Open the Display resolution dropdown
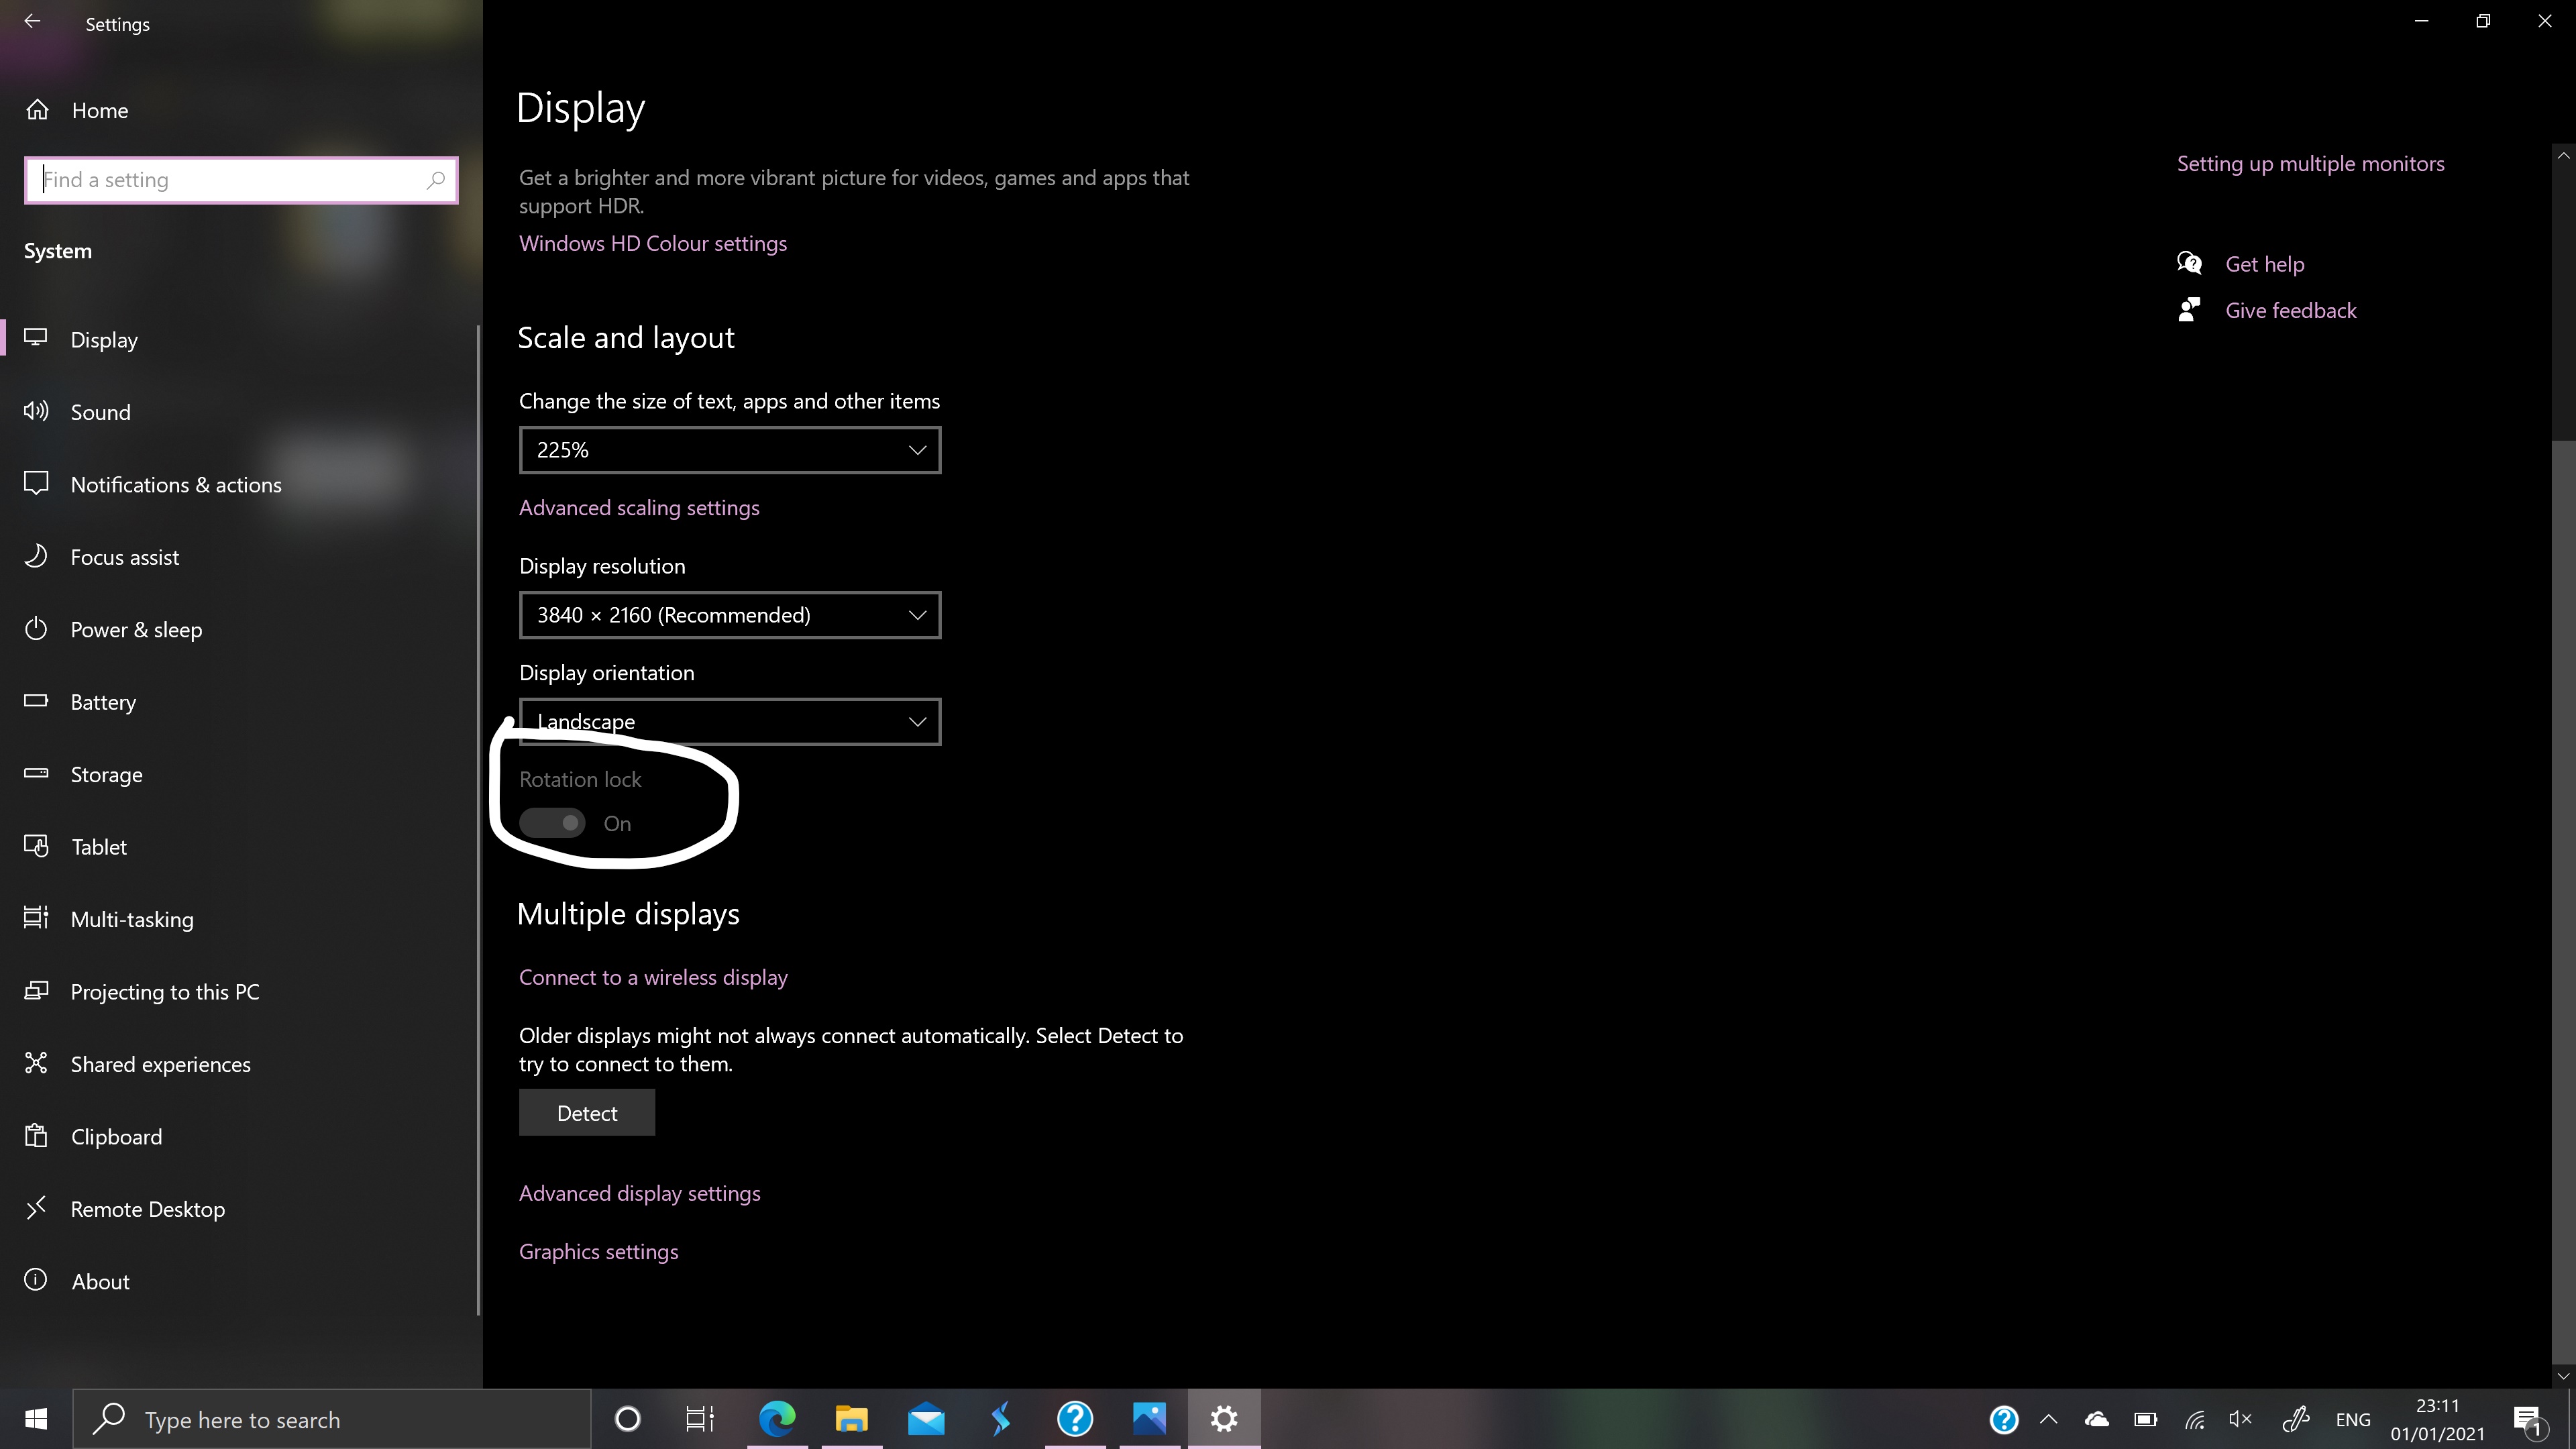 729,615
